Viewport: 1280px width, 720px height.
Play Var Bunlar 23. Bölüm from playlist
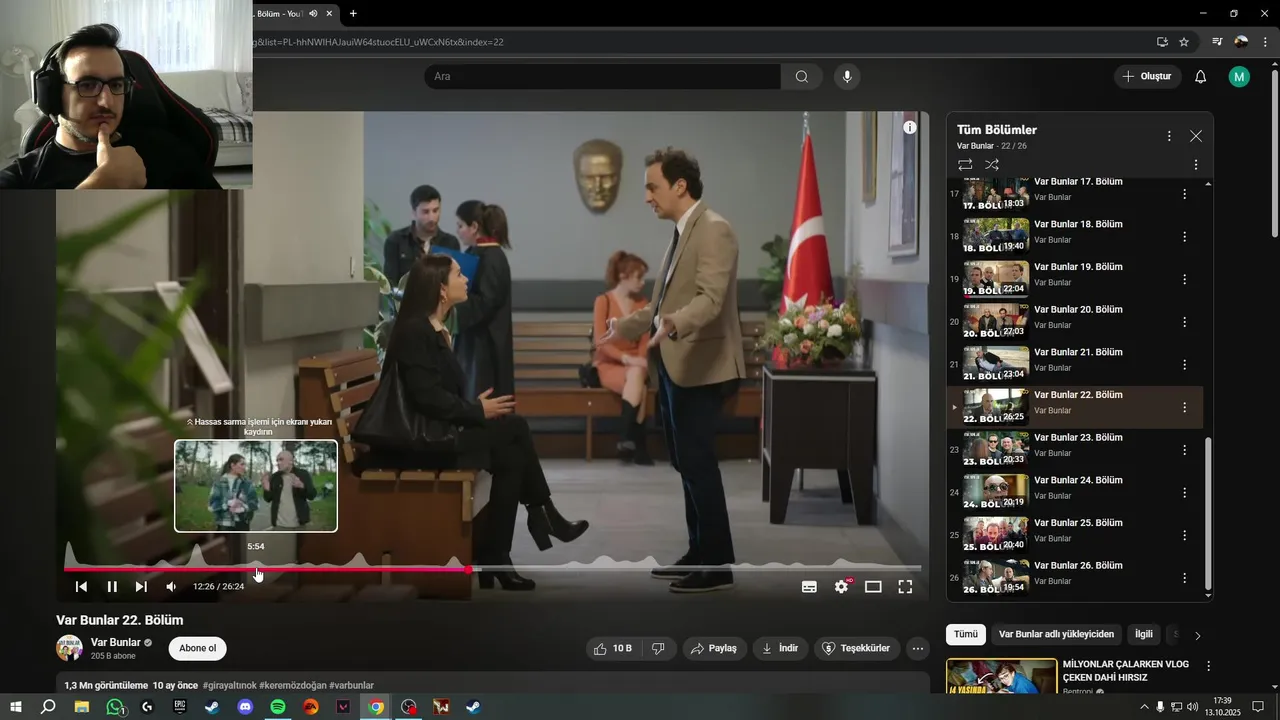click(1074, 450)
